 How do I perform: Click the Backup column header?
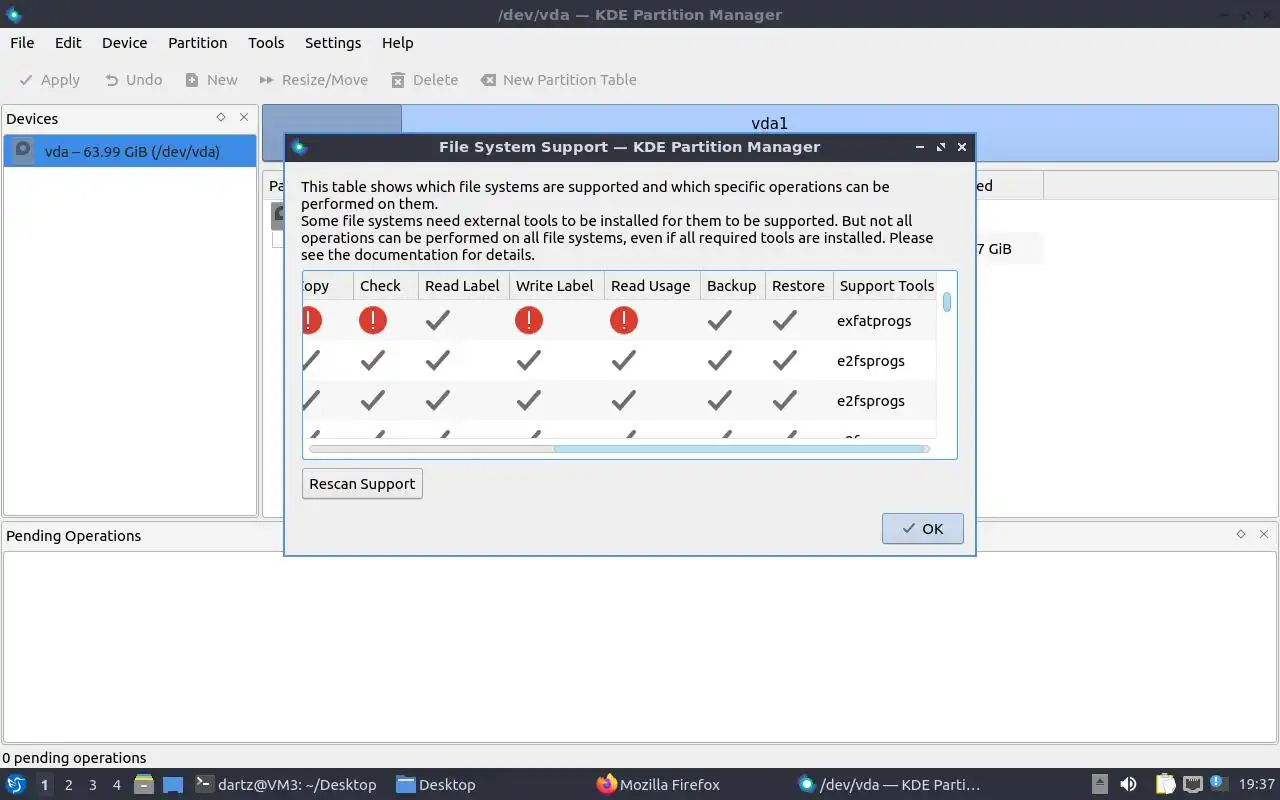(733, 286)
